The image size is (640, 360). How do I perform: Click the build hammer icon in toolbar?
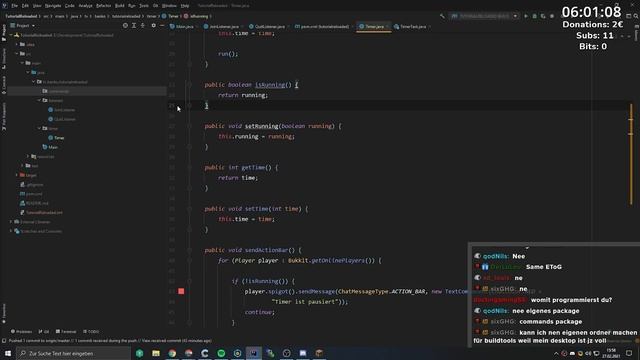click(442, 16)
